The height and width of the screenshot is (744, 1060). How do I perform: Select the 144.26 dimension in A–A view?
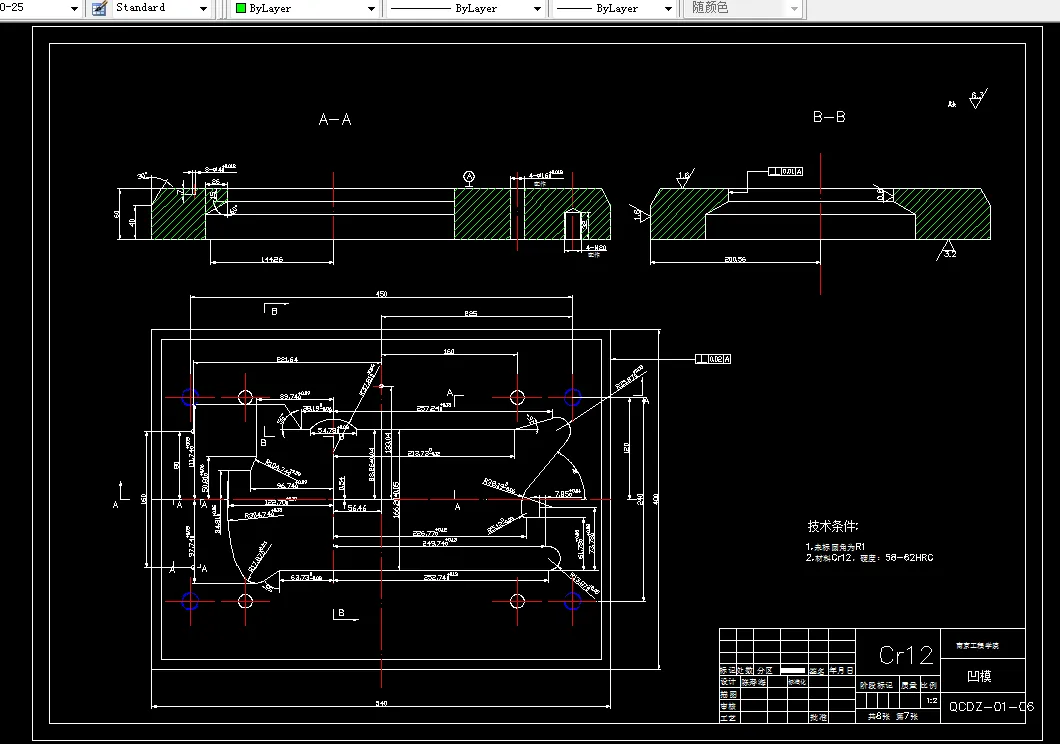pos(272,259)
